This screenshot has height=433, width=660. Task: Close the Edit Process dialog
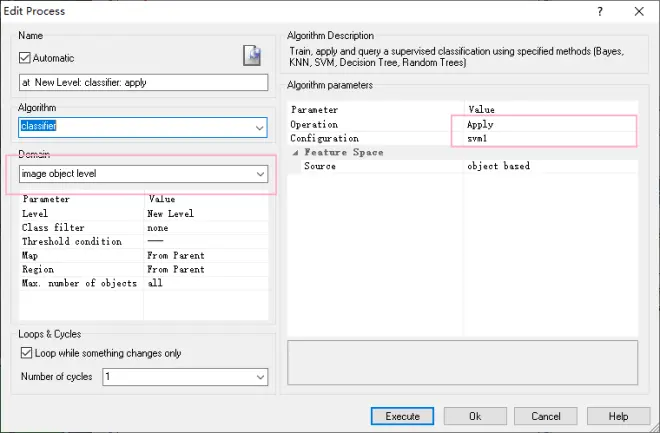click(639, 11)
